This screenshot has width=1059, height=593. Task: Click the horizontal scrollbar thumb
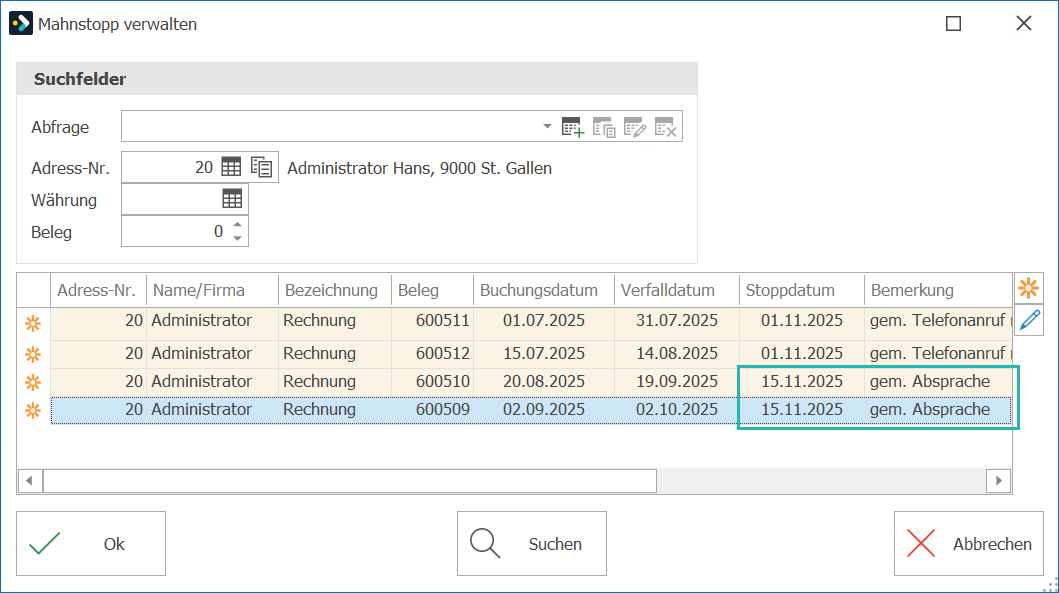click(350, 481)
